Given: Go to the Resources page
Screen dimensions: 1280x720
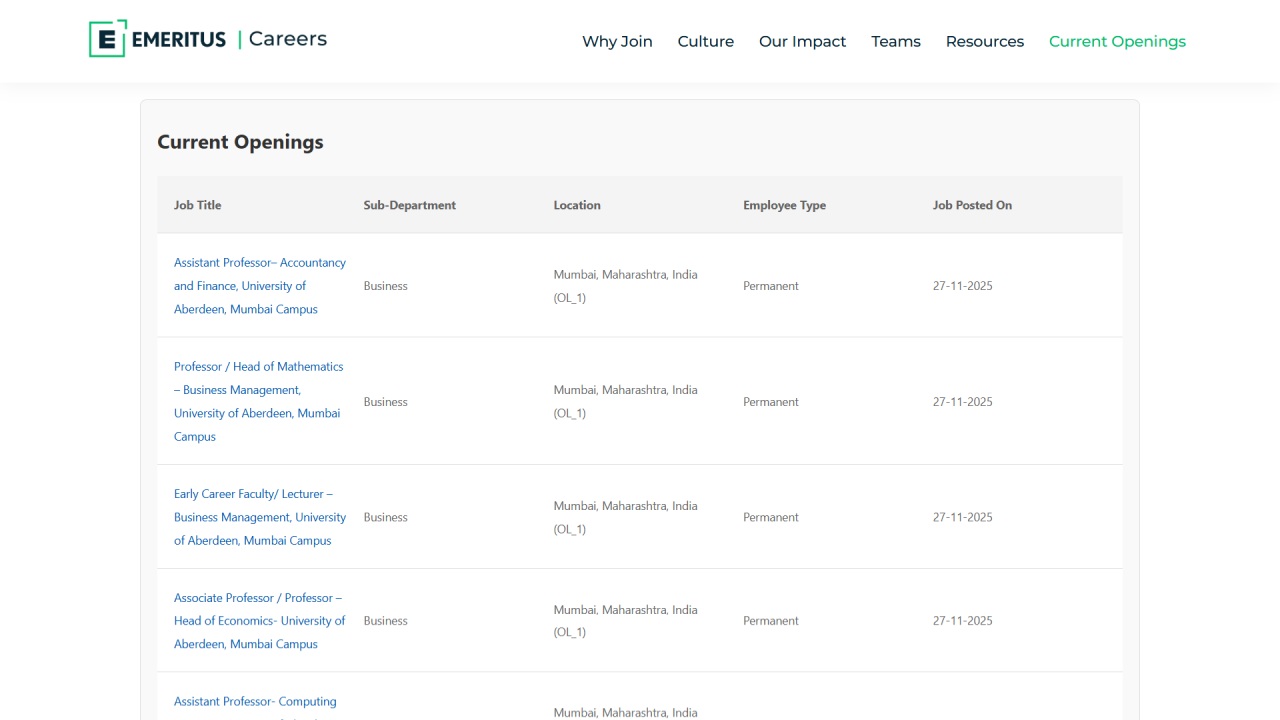Looking at the screenshot, I should point(984,41).
